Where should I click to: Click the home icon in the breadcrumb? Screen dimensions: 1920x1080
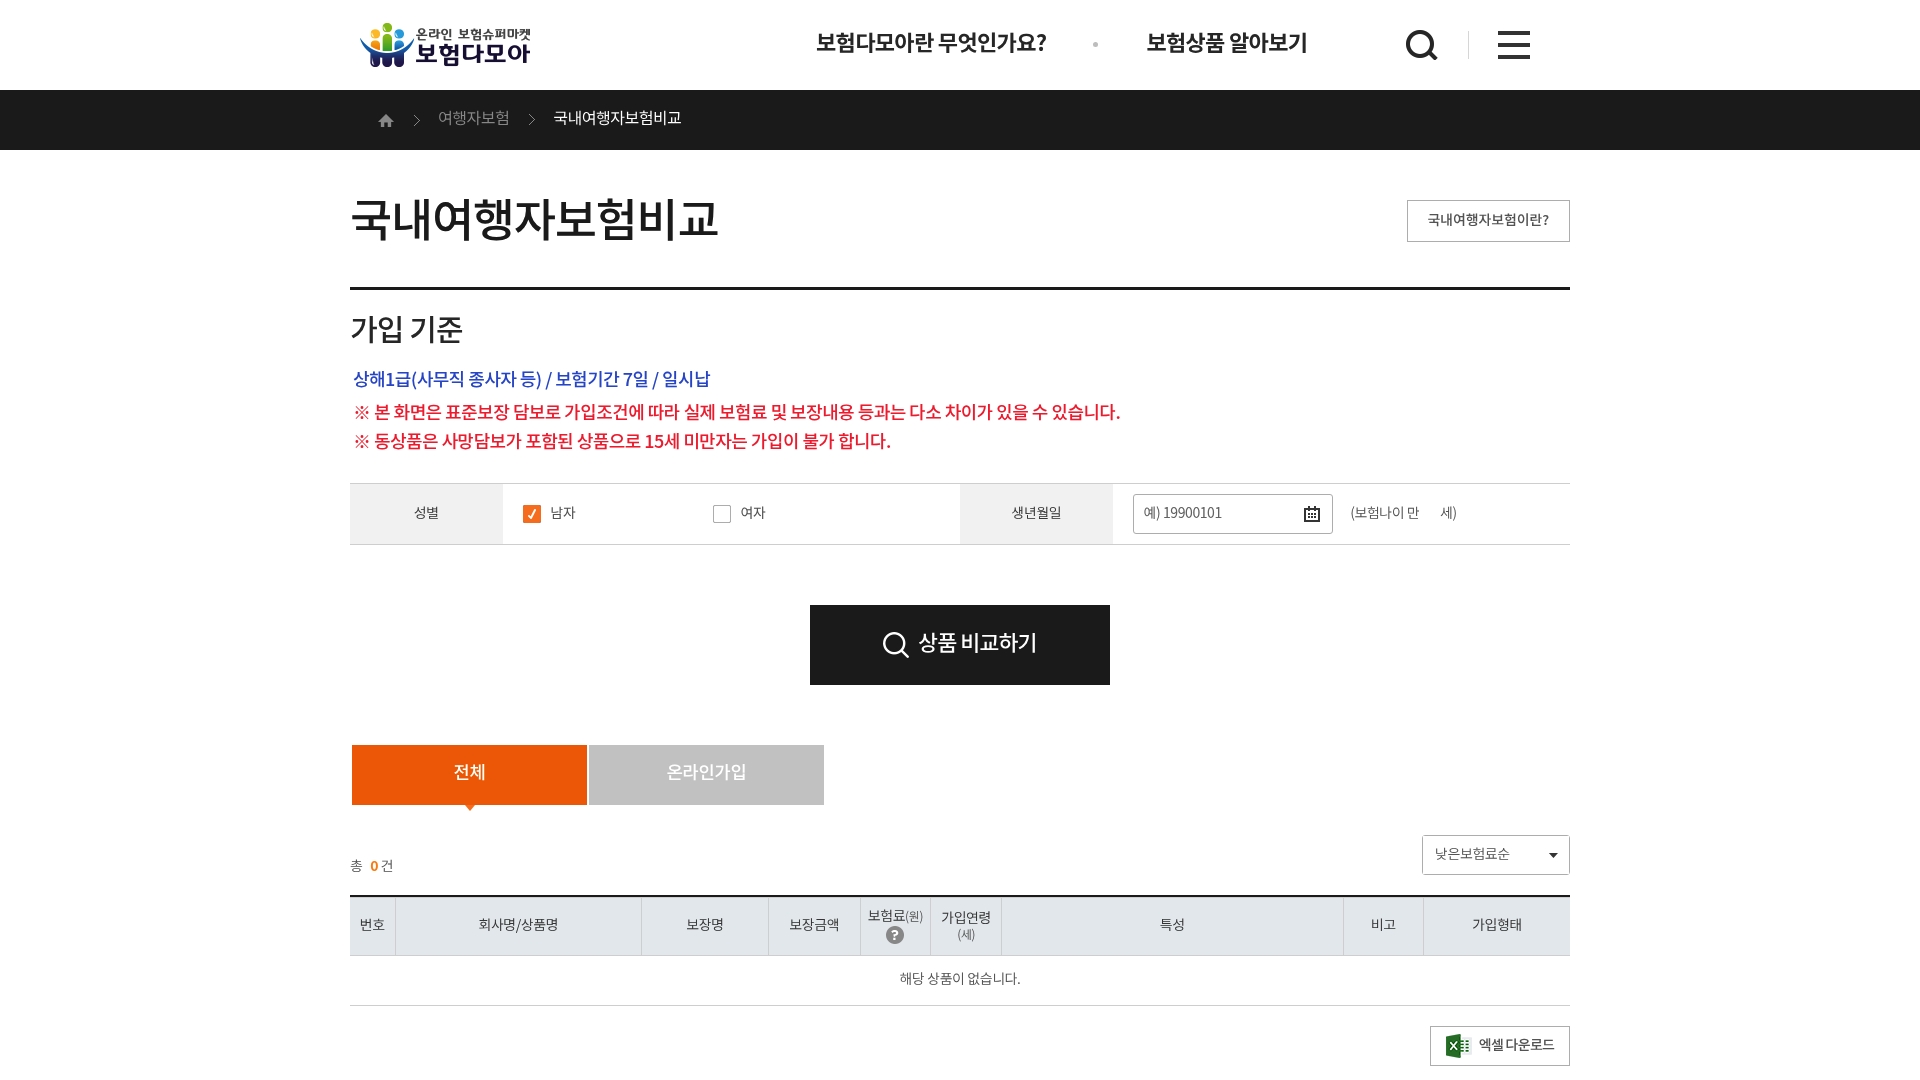pos(387,119)
